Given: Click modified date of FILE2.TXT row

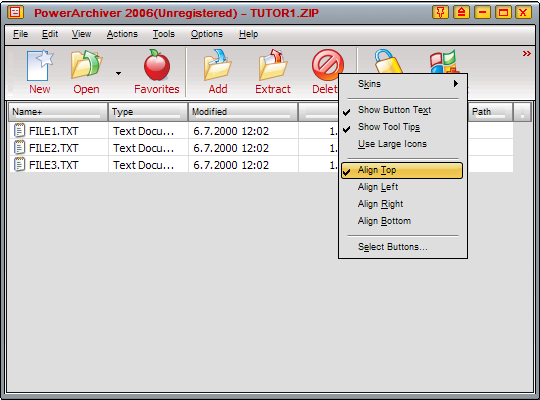Looking at the screenshot, I should [x=231, y=148].
